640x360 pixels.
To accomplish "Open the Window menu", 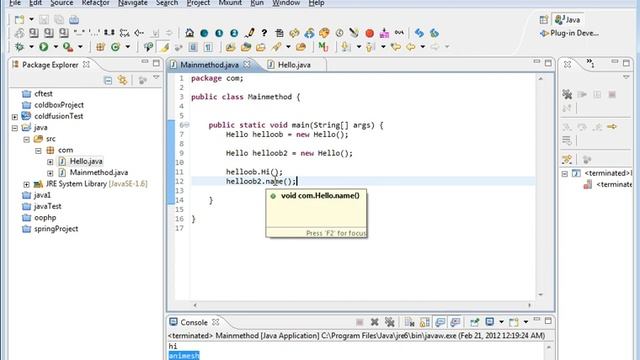I will [286, 3].
